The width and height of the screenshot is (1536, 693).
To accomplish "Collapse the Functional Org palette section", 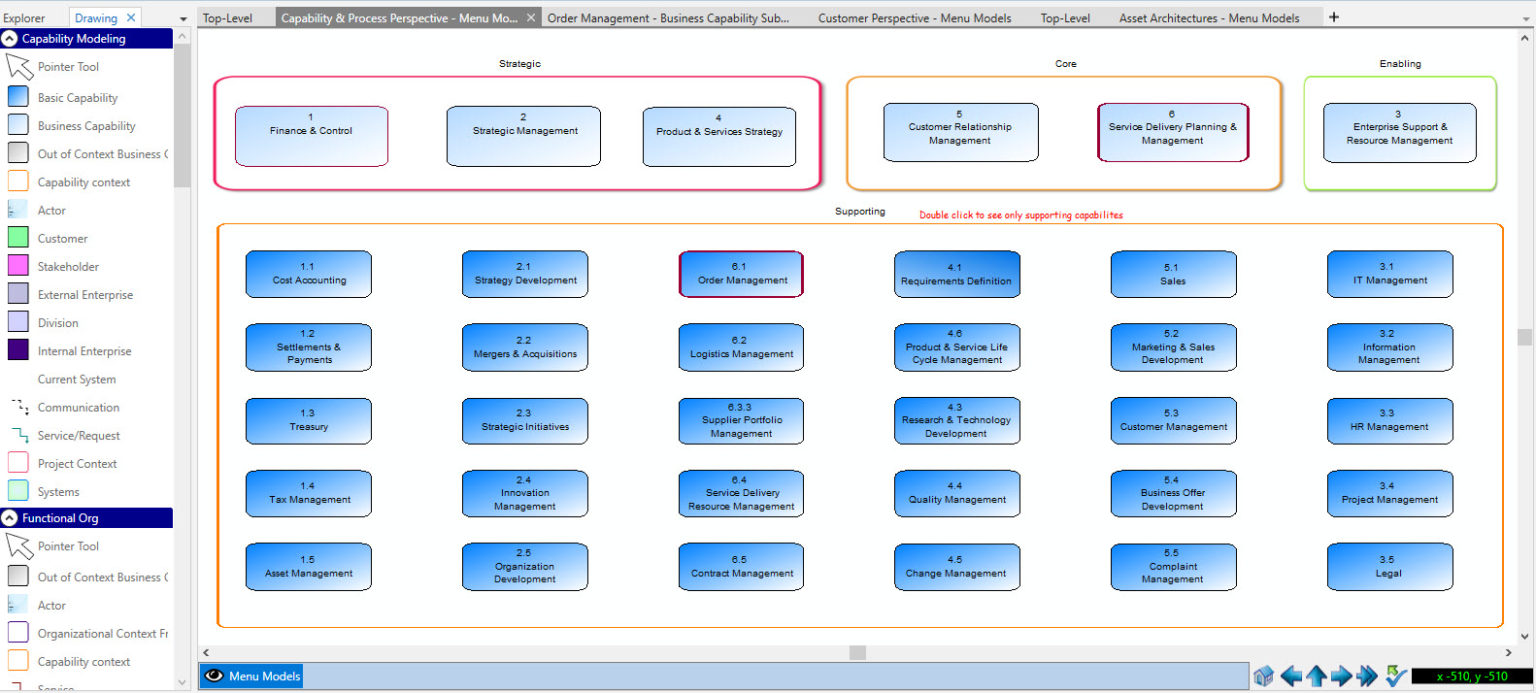I will [10, 518].
